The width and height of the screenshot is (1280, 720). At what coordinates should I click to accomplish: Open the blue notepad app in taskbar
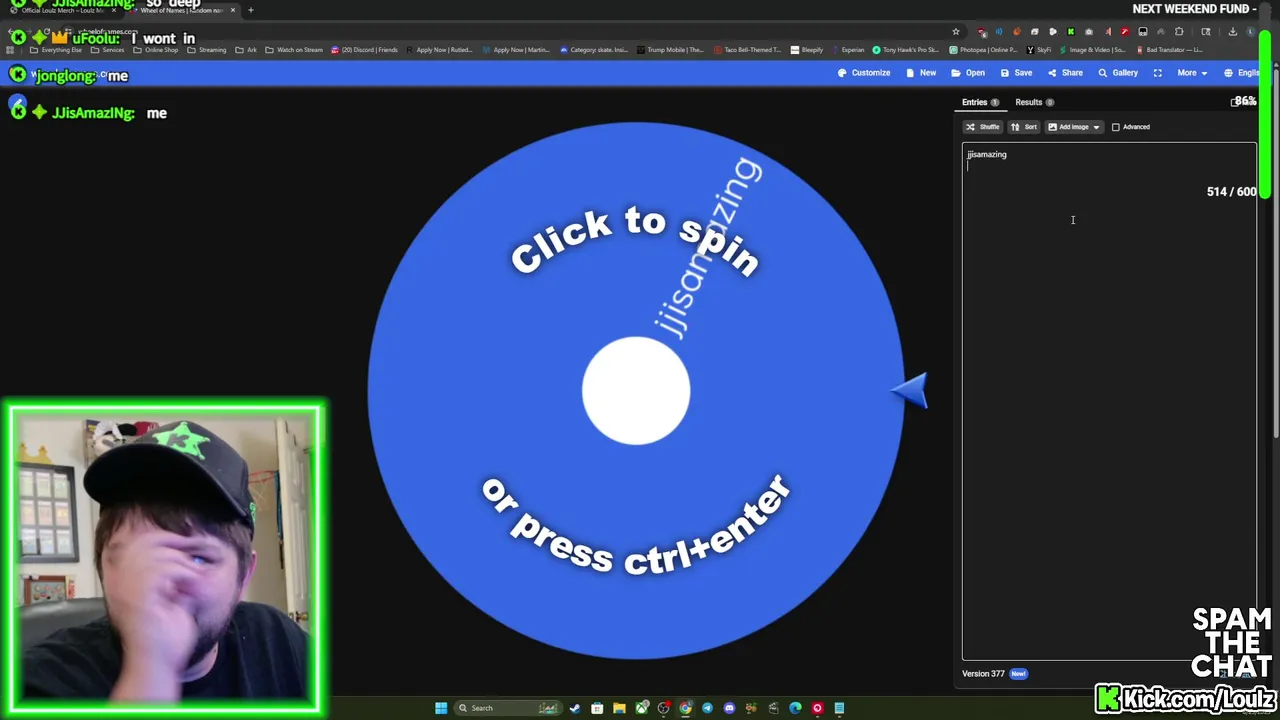point(839,708)
